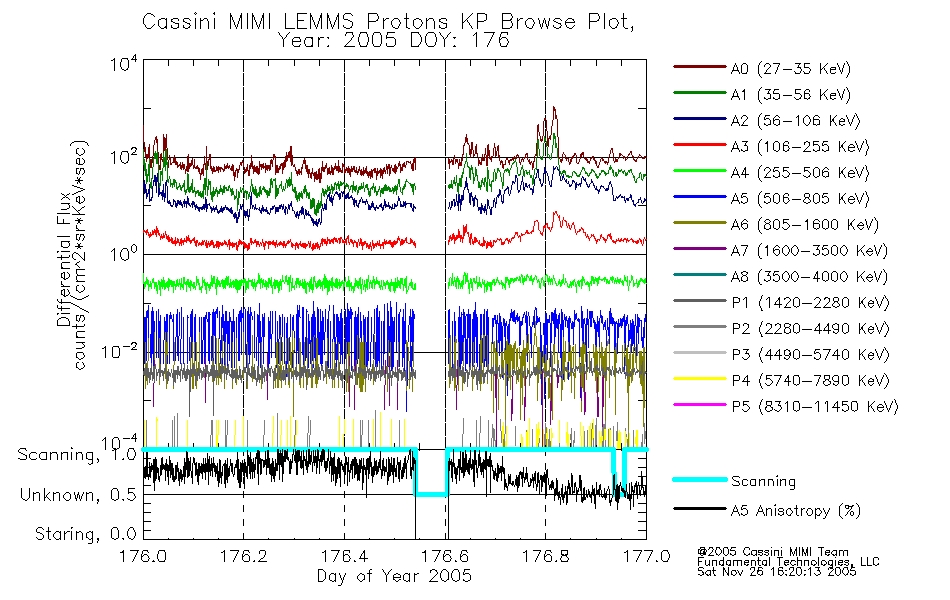
Task: Click the purple A7 legend line swatch
Action: [699, 249]
